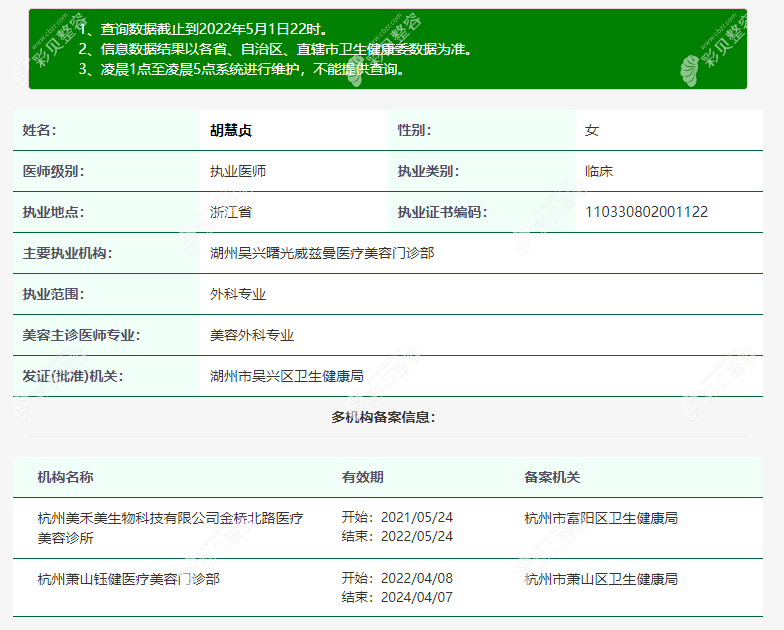
Task: Click the 有效期 column header
Action: pyautogui.click(x=362, y=478)
